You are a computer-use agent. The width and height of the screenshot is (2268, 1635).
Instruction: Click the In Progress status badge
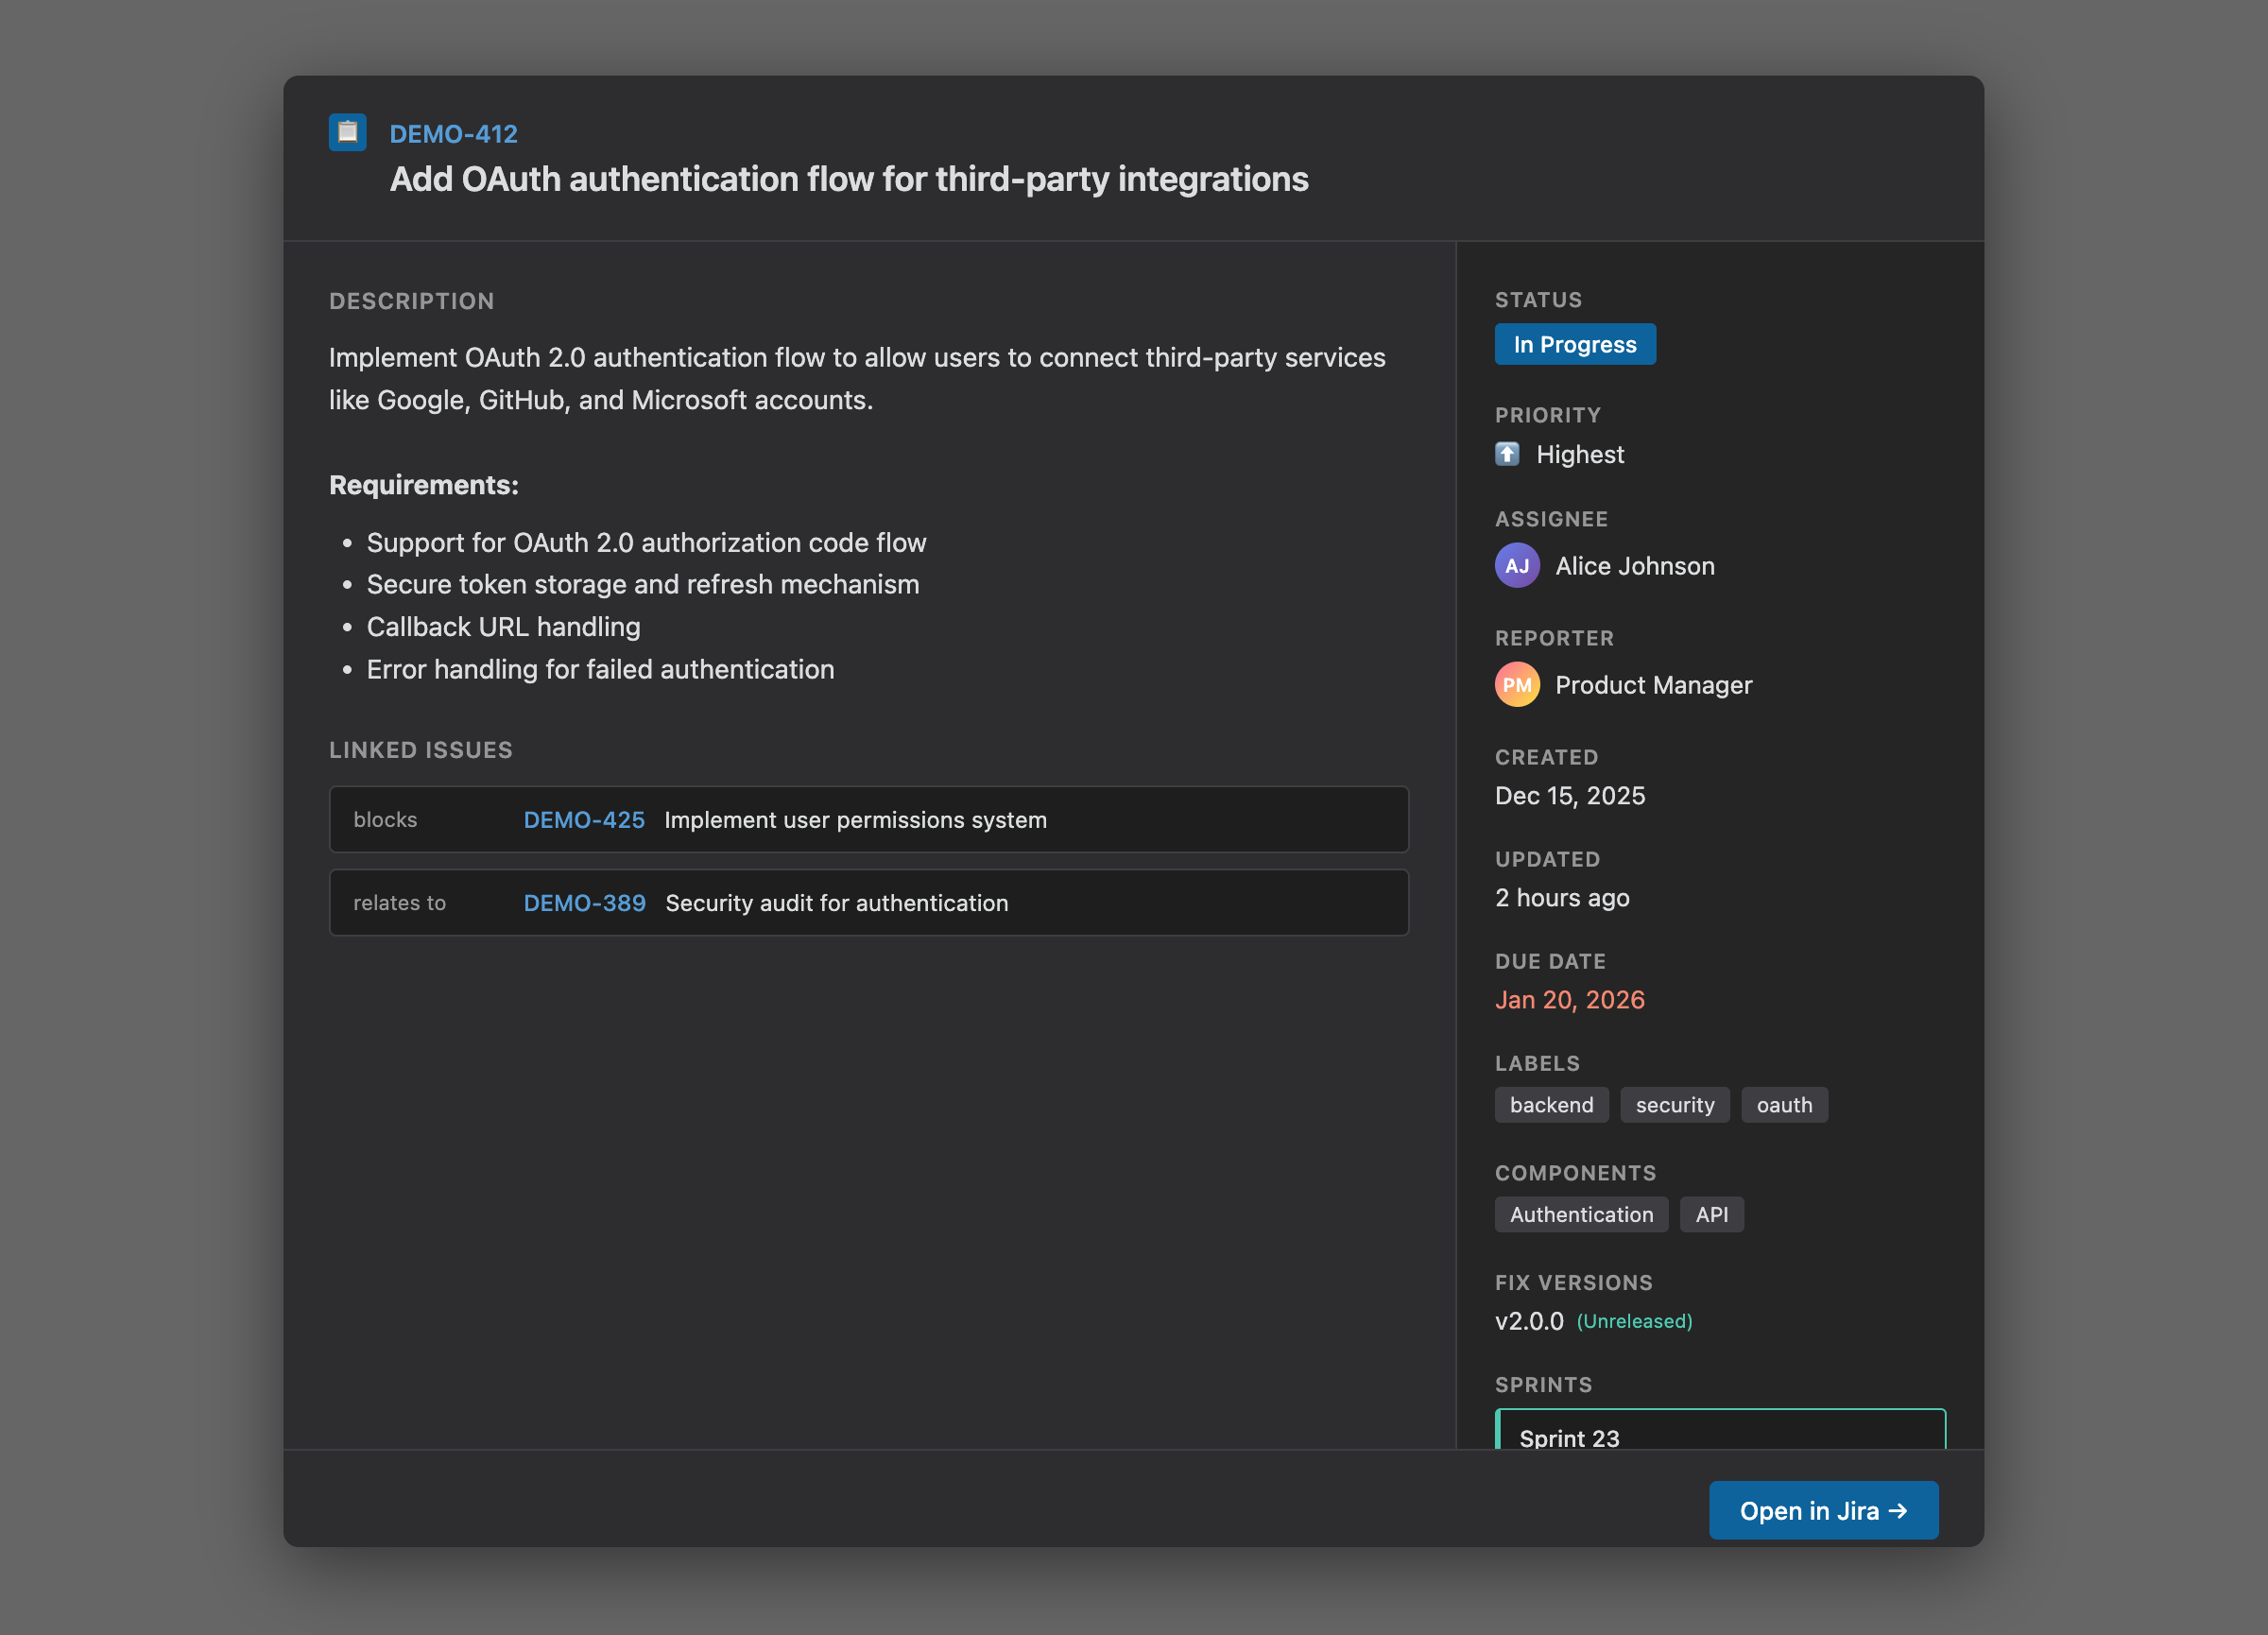(x=1575, y=344)
